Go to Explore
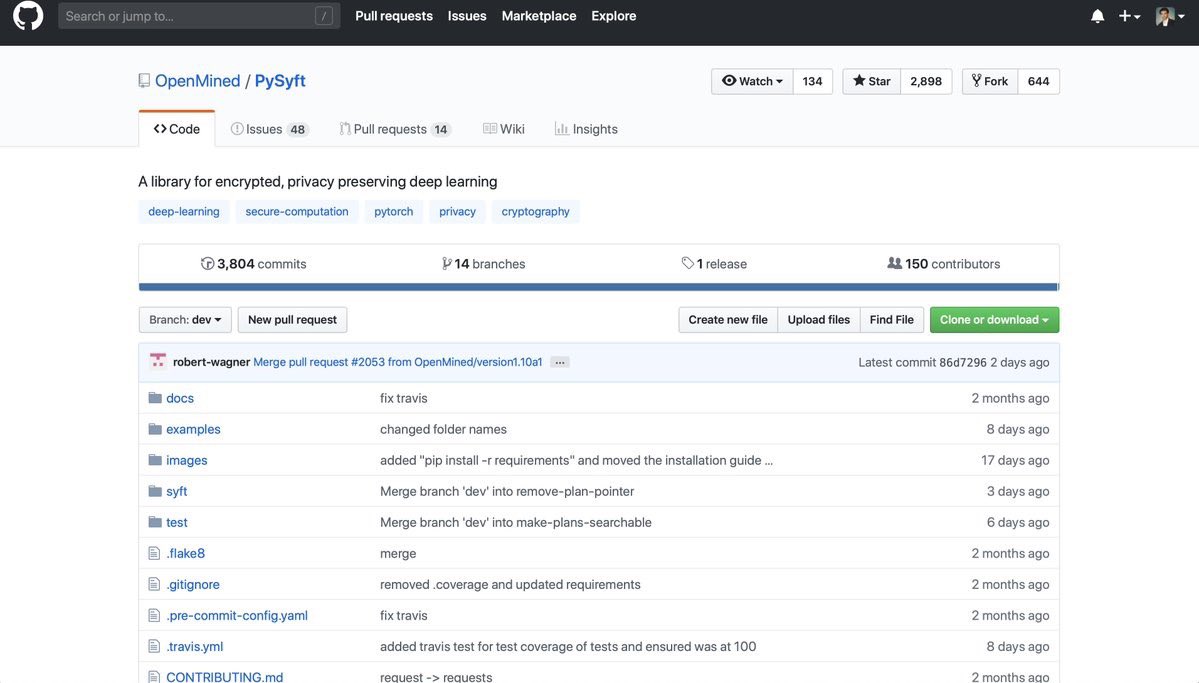The image size is (1199, 683). click(613, 16)
